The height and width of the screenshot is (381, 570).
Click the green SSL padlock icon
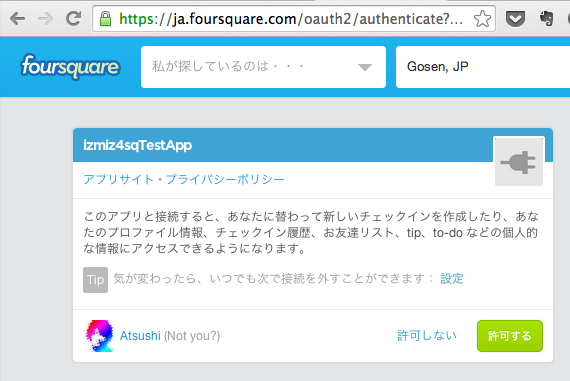(x=105, y=18)
